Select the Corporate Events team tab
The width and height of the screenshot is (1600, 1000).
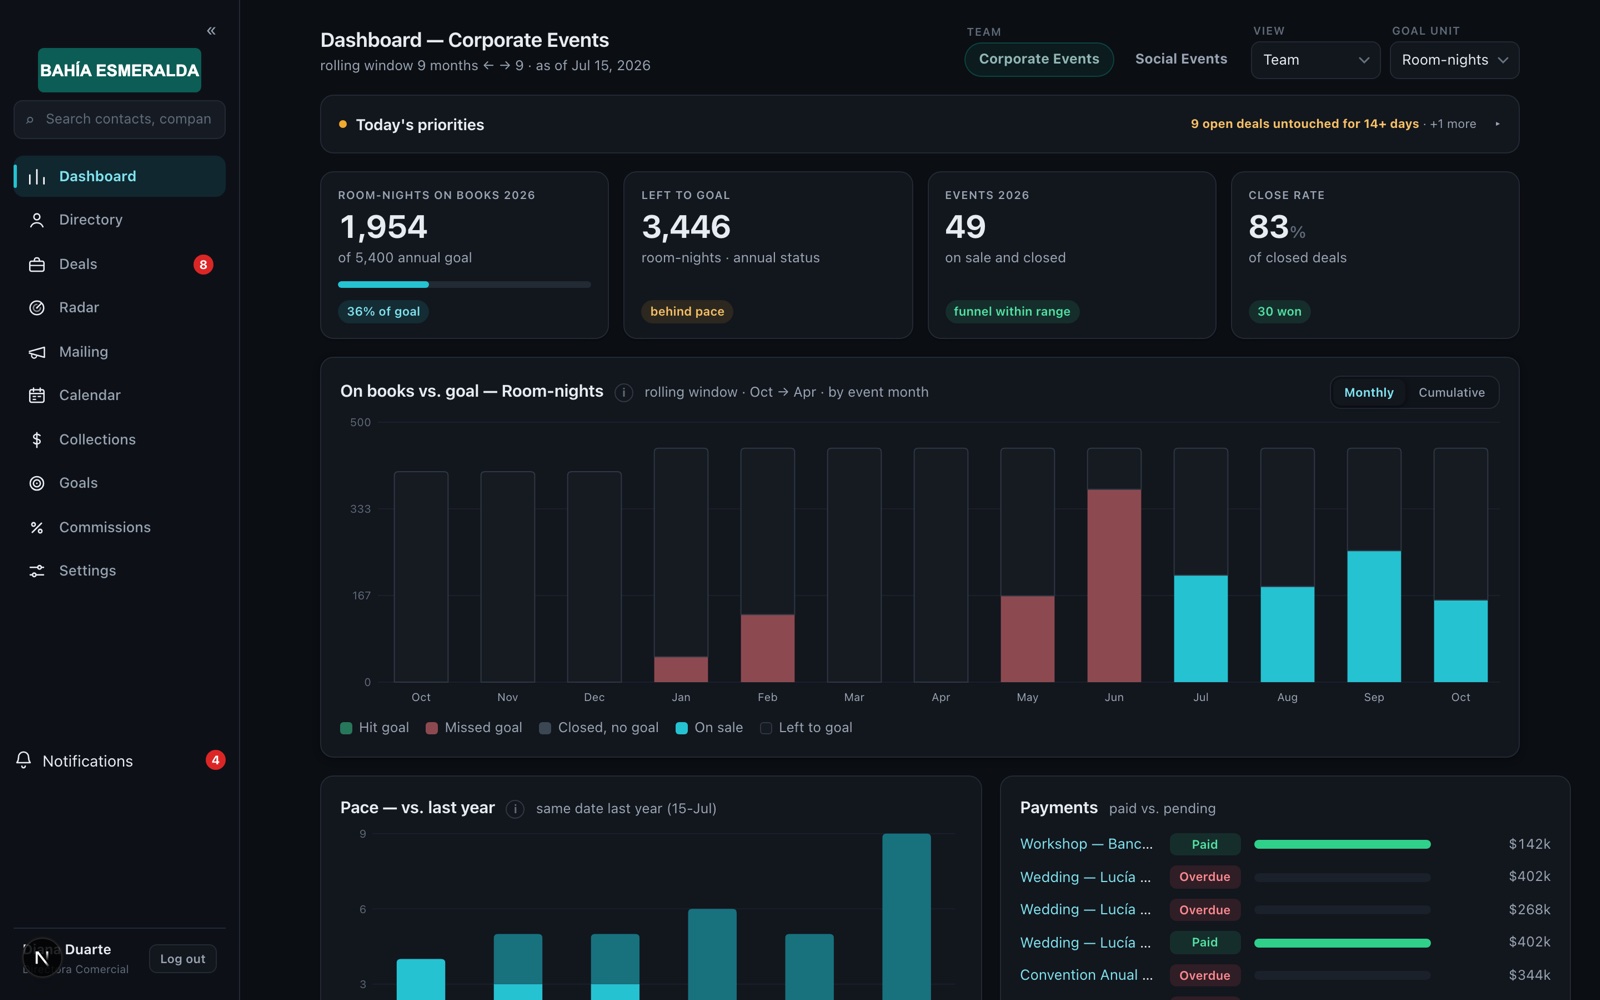point(1039,59)
